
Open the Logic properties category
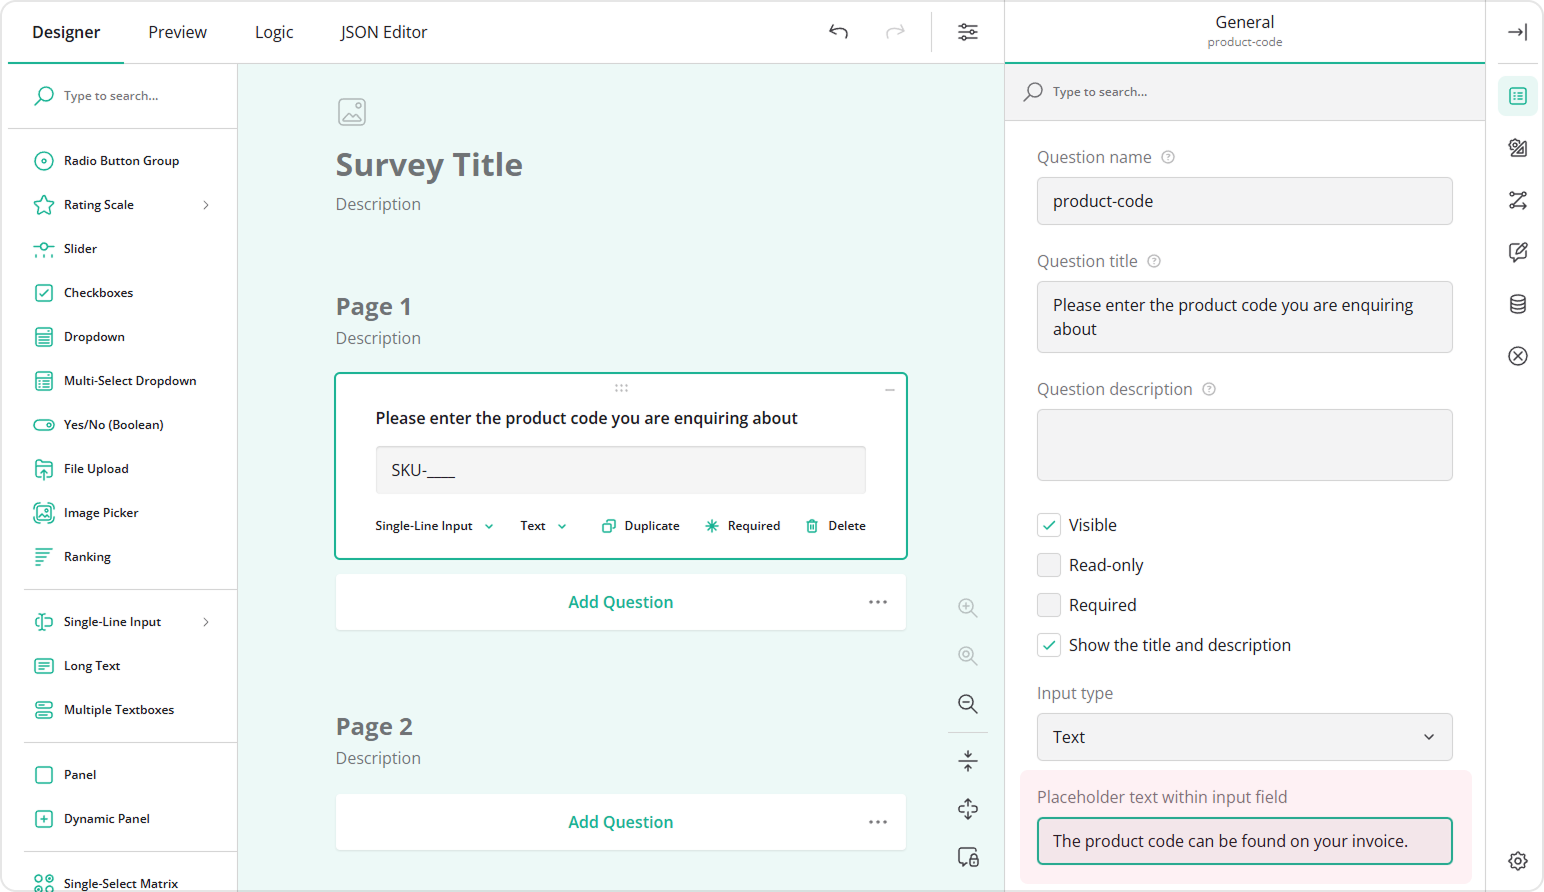[1517, 200]
